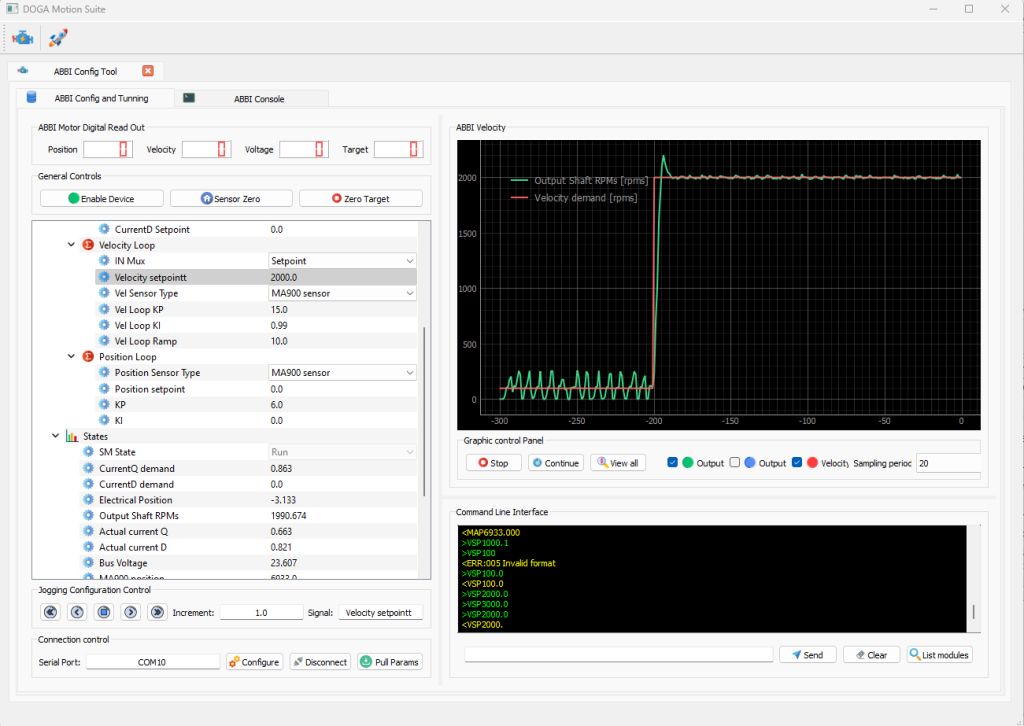Click gear icon next to IN Mux

104,260
